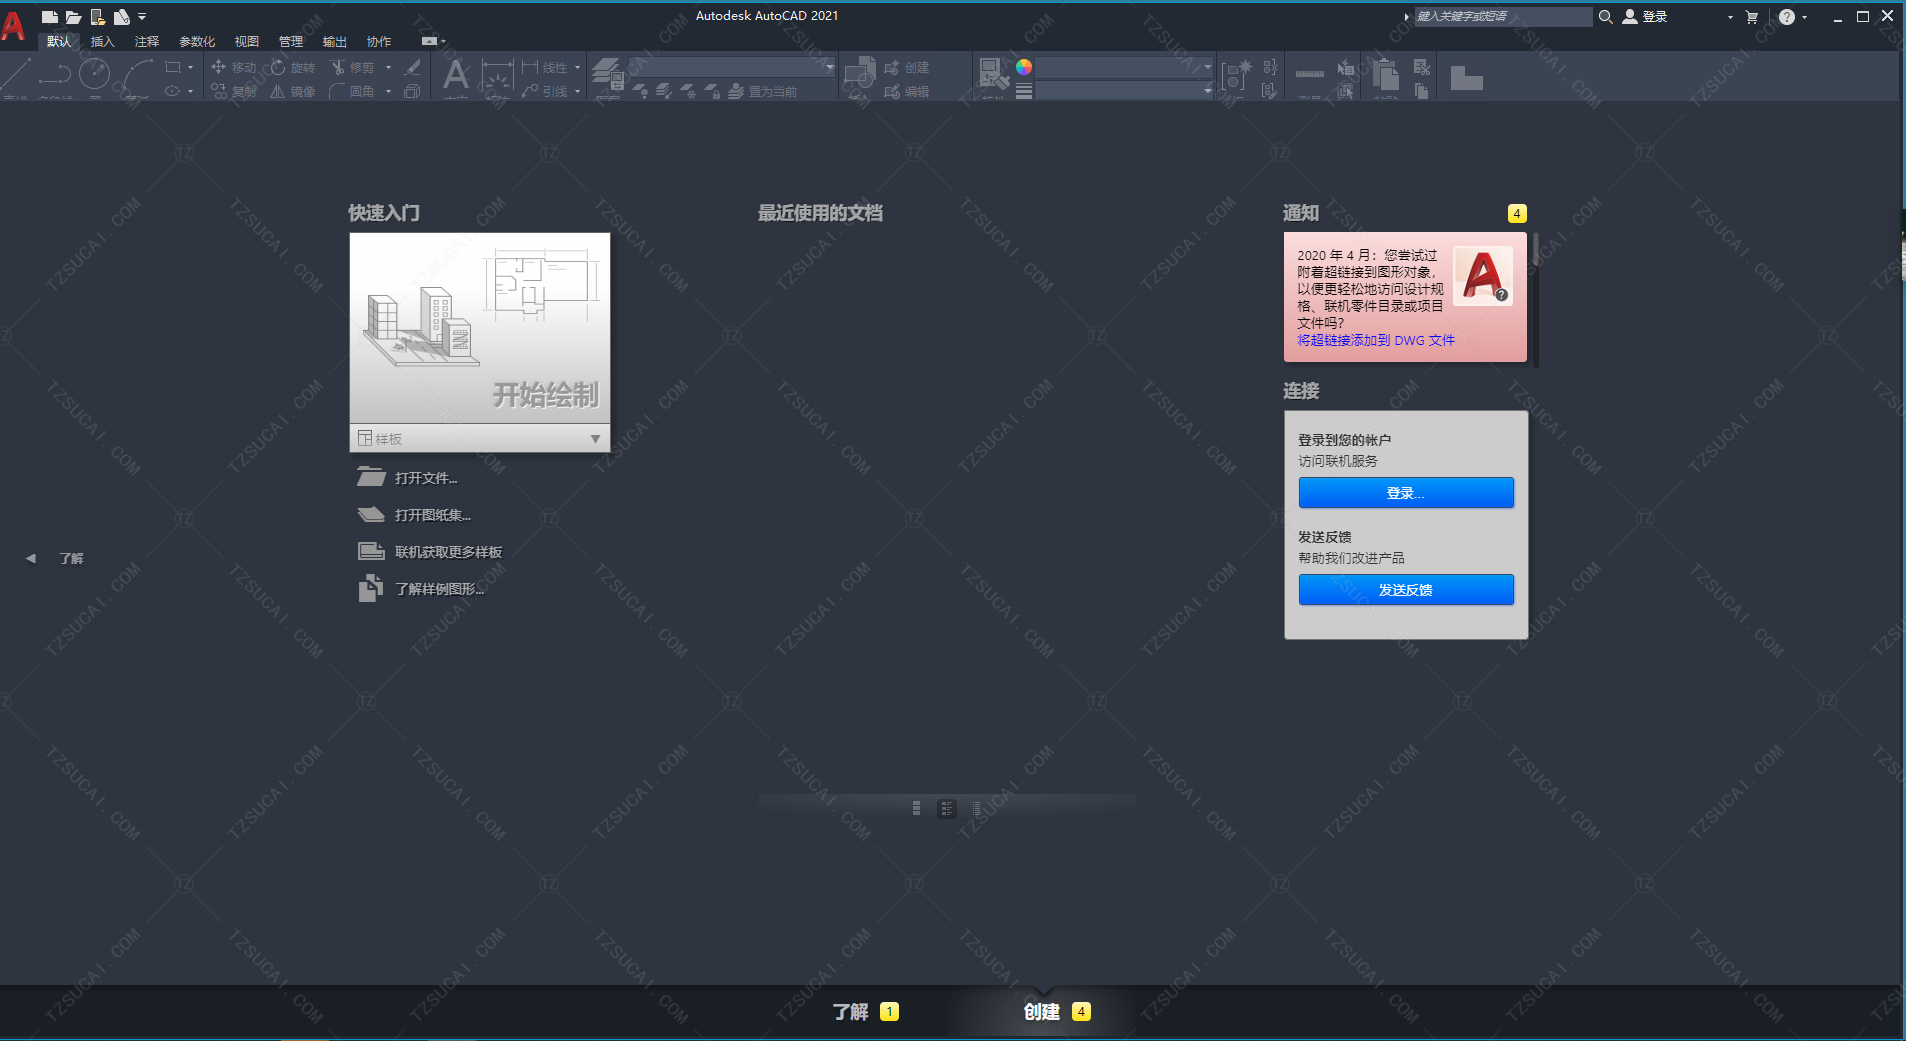
Task: Click the Rotate (旋转) tool
Action: (293, 68)
